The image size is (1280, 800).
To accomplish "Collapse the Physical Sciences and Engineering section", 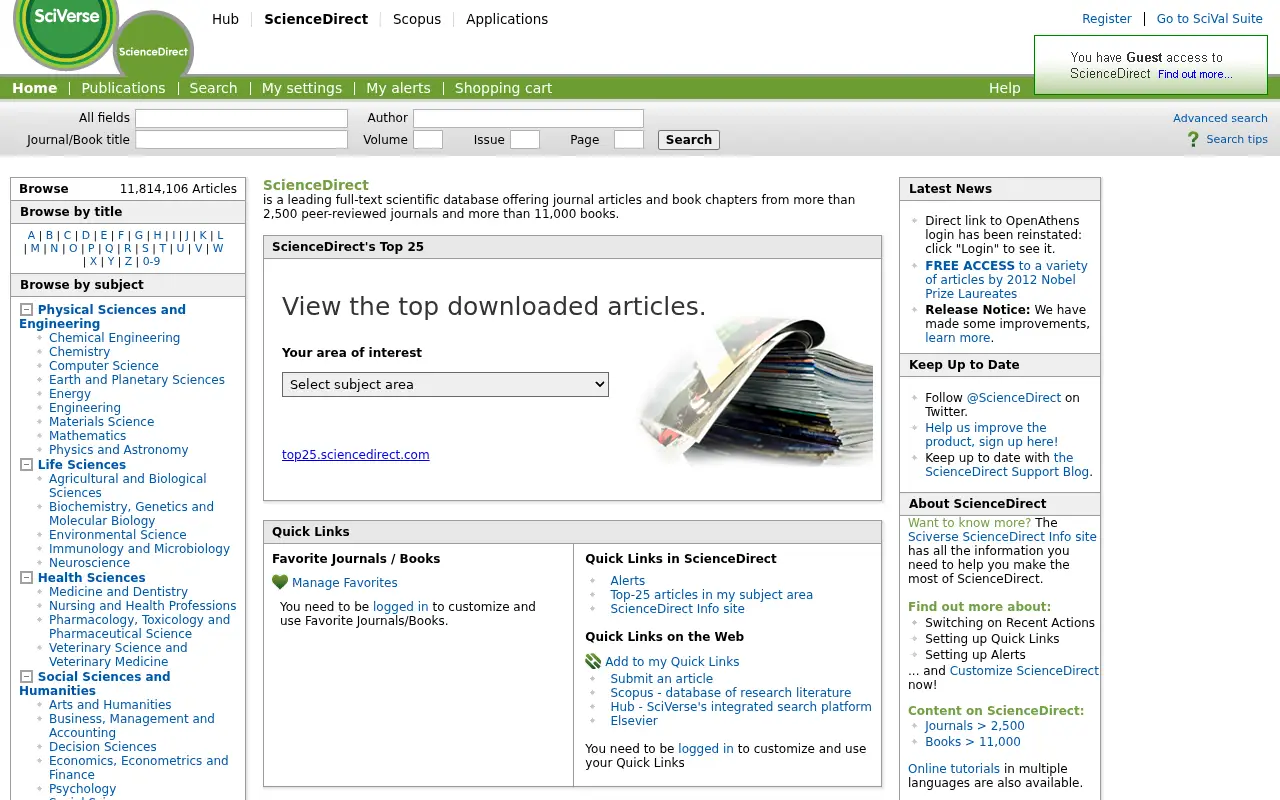I will click(27, 310).
